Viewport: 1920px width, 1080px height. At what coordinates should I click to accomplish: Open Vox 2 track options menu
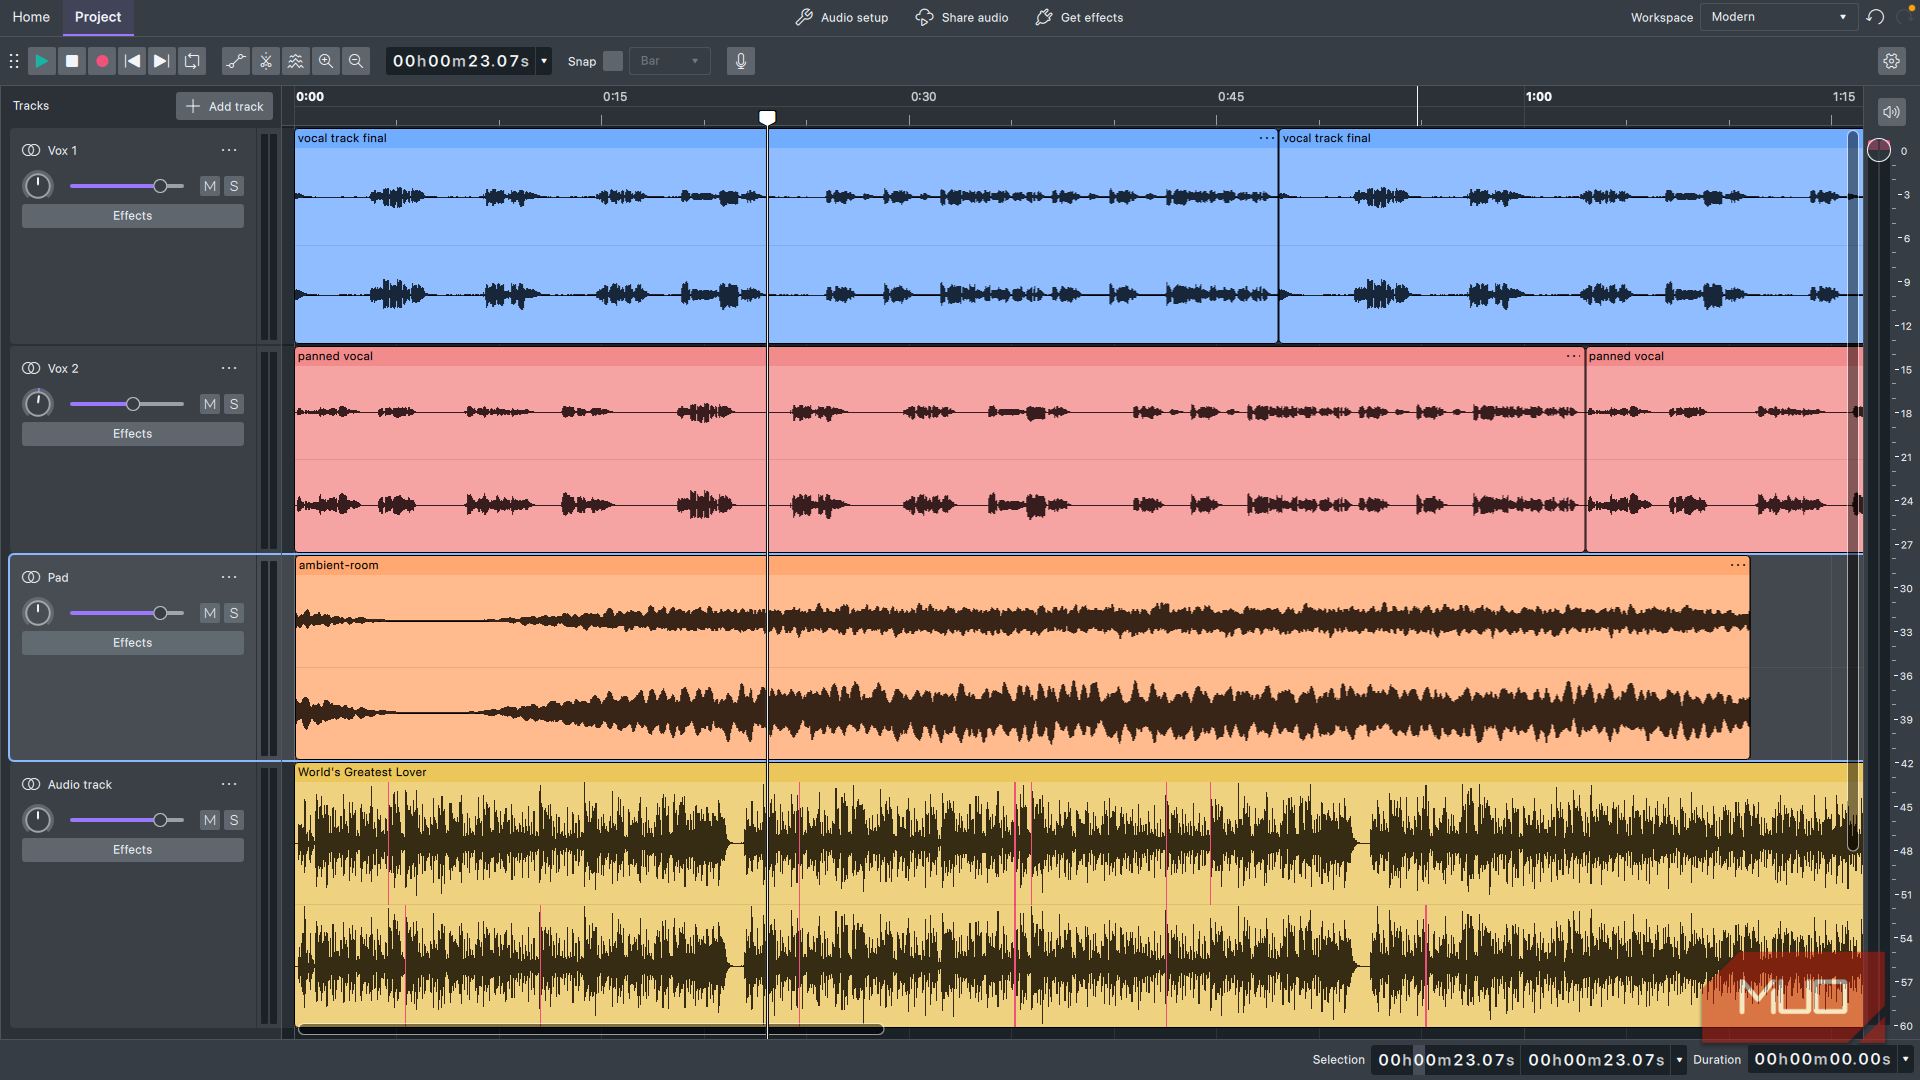[x=229, y=368]
